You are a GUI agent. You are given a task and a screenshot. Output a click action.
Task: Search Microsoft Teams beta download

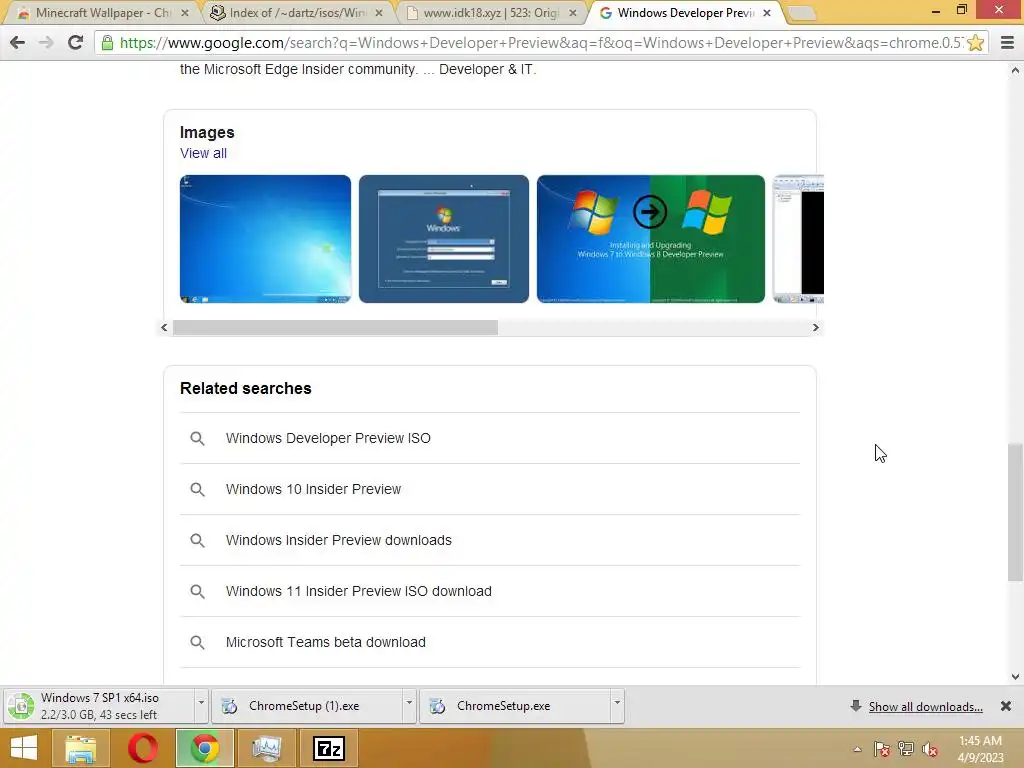pos(490,642)
